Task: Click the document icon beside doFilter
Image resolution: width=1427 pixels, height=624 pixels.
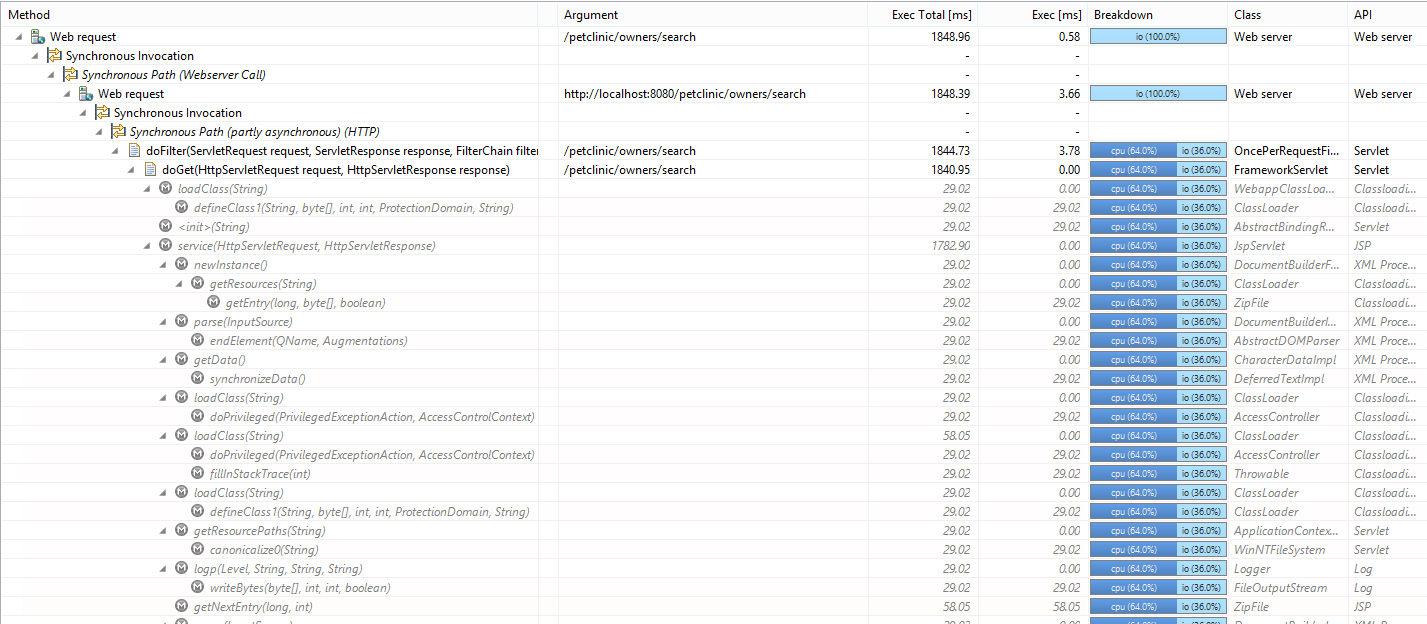Action: [134, 151]
